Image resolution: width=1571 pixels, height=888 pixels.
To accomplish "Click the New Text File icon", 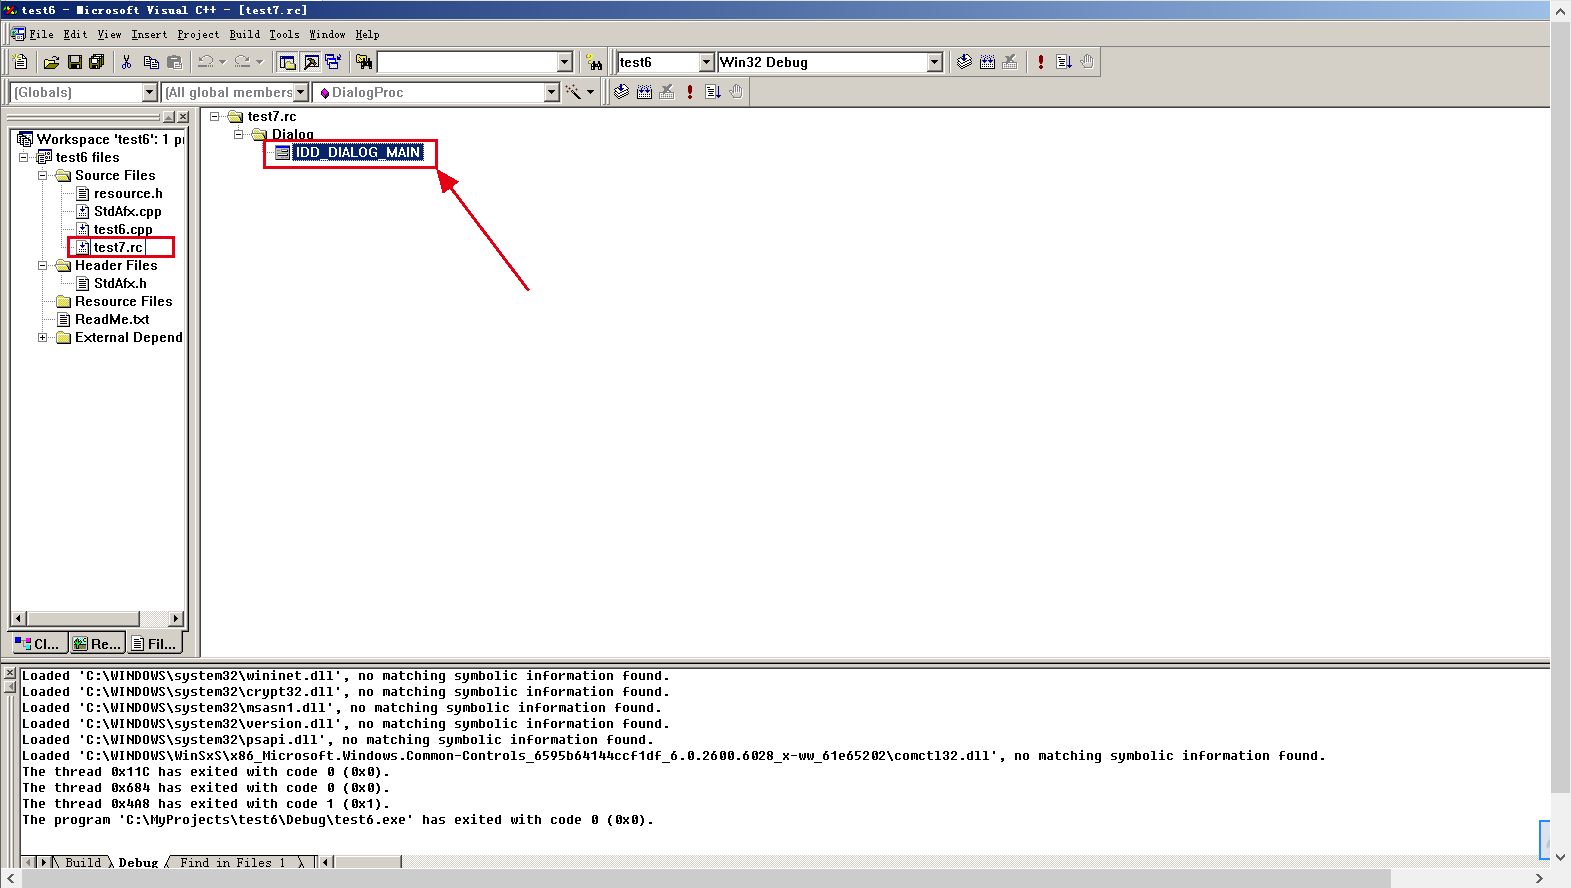I will pos(20,62).
